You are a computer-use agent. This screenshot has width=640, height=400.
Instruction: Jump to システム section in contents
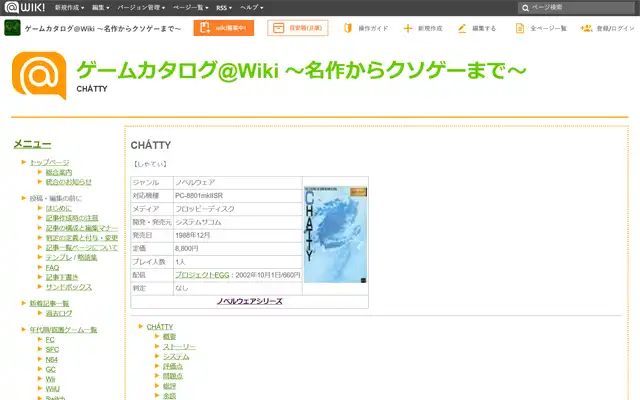coord(176,356)
